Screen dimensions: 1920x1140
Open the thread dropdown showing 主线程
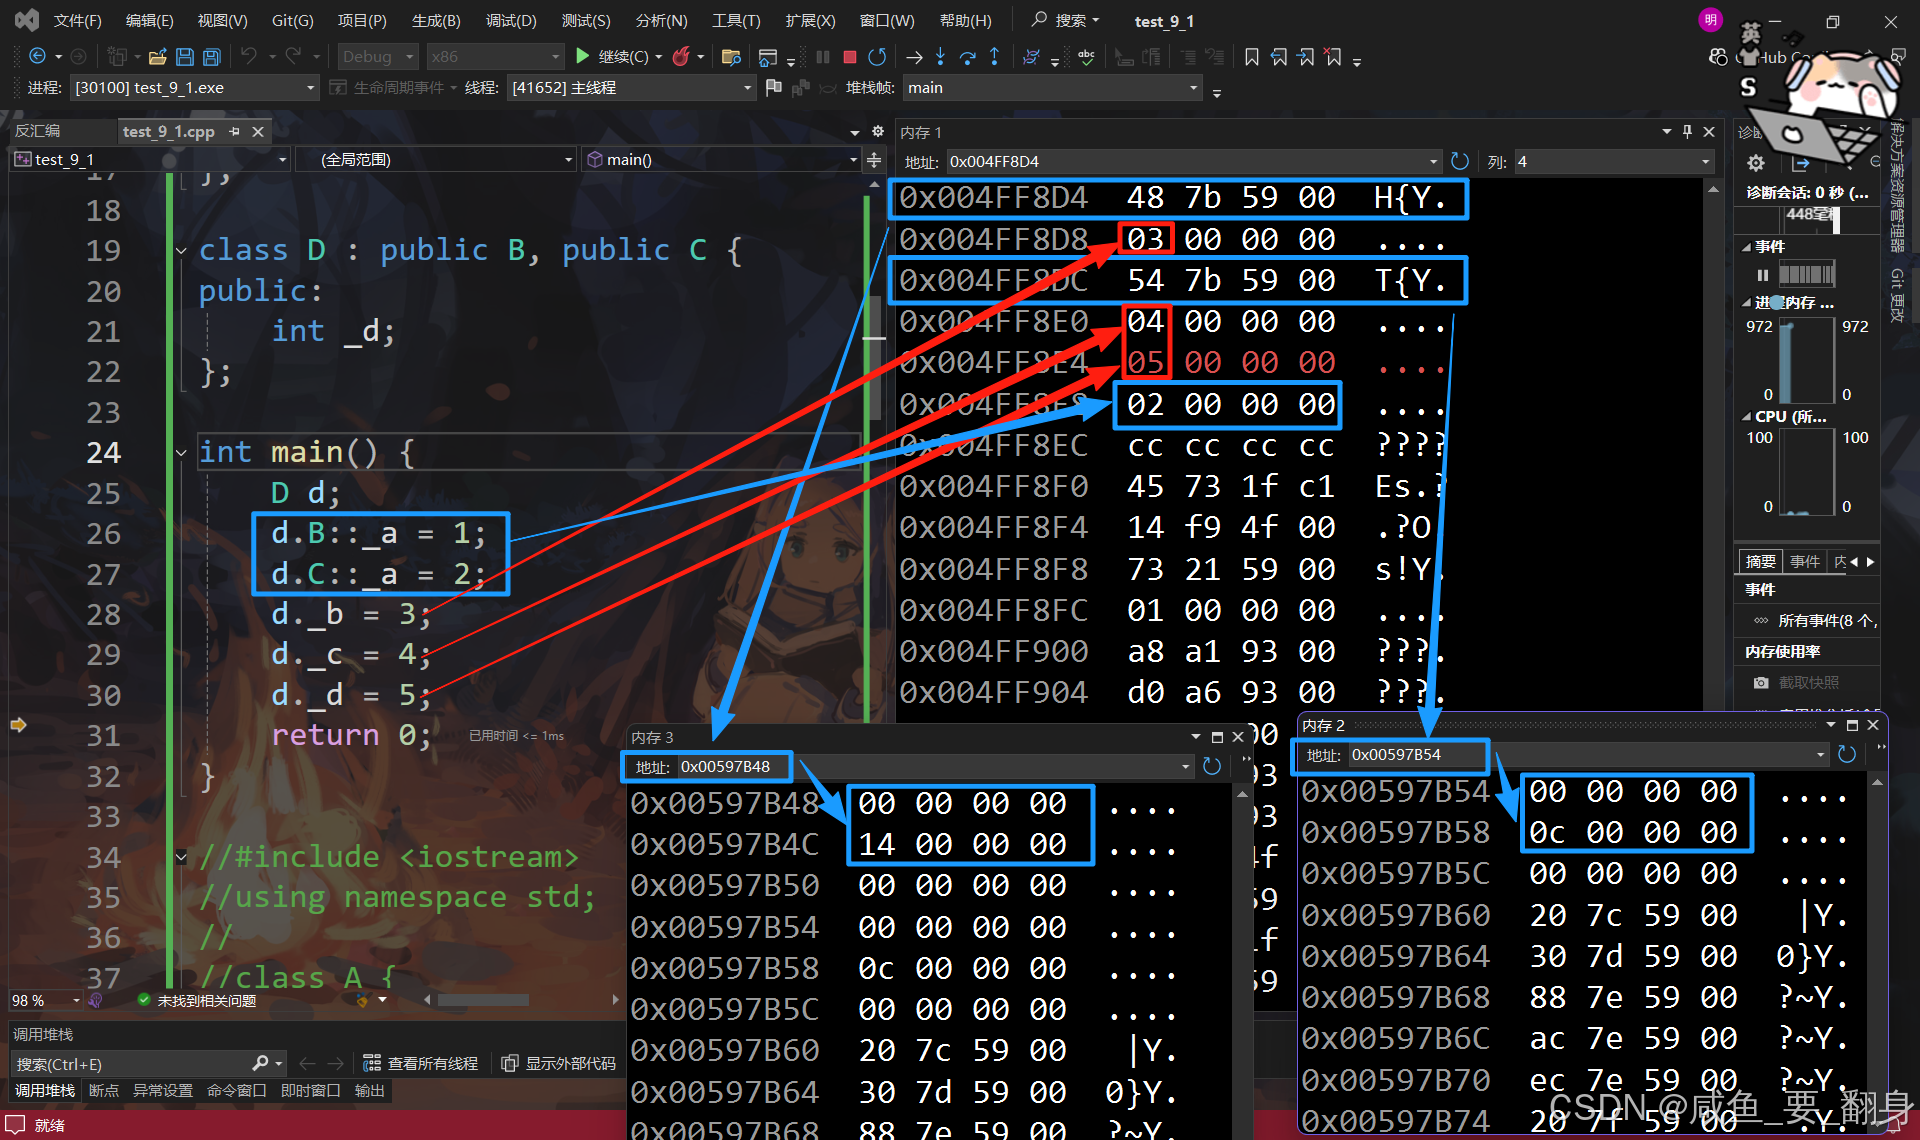click(631, 88)
